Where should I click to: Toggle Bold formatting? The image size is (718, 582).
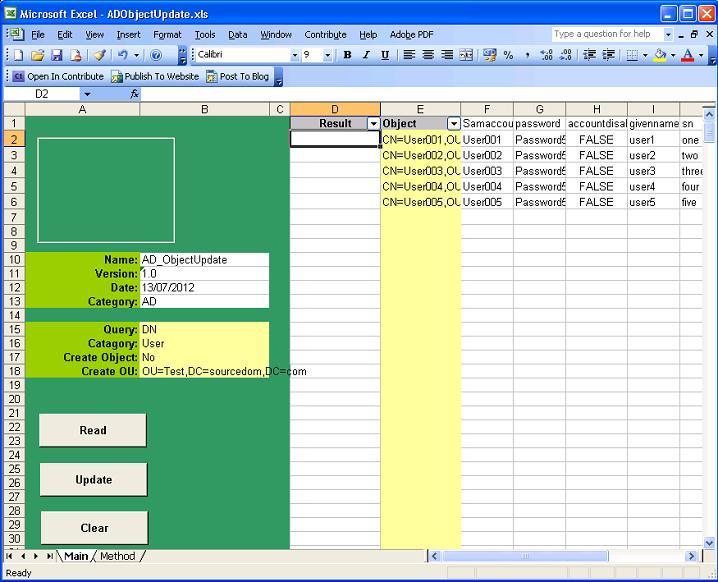point(347,55)
